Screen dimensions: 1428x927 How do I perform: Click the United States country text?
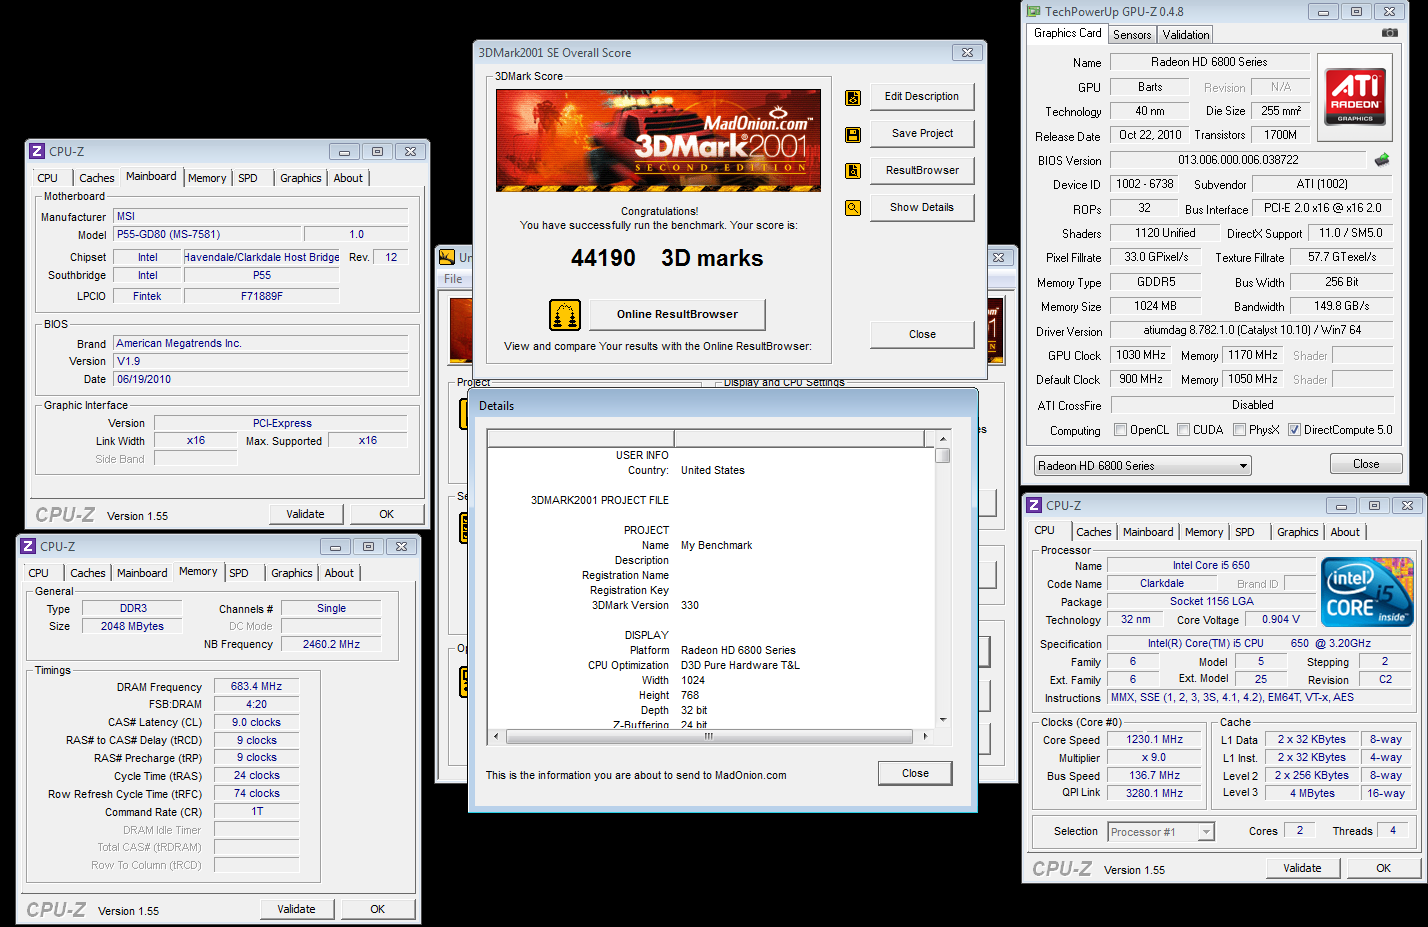tap(712, 471)
